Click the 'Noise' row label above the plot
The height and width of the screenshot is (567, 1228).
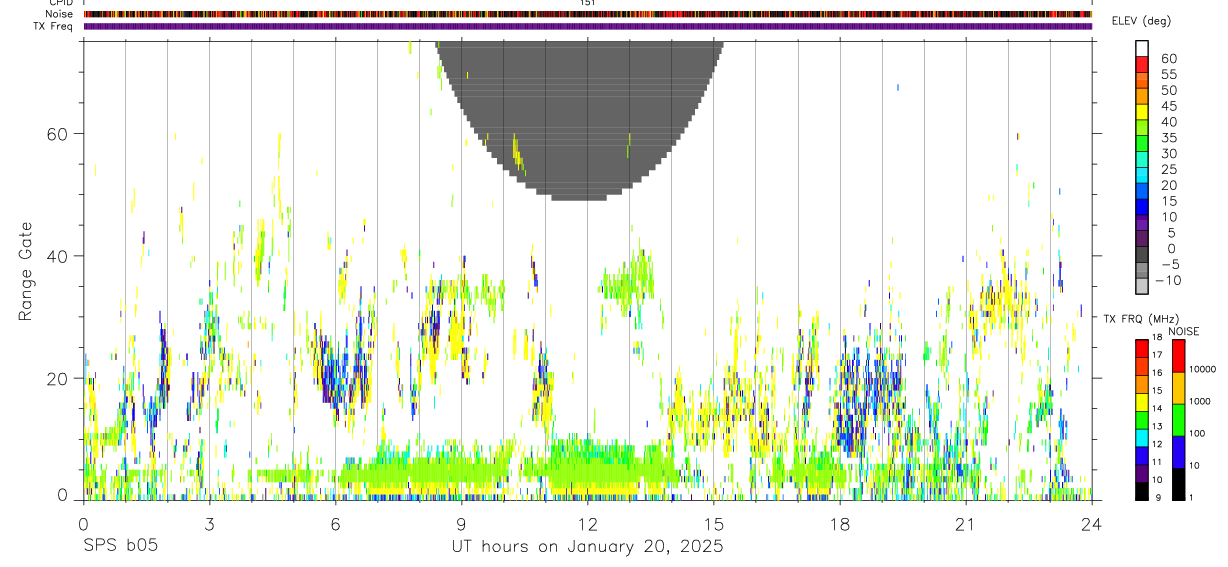[60, 14]
